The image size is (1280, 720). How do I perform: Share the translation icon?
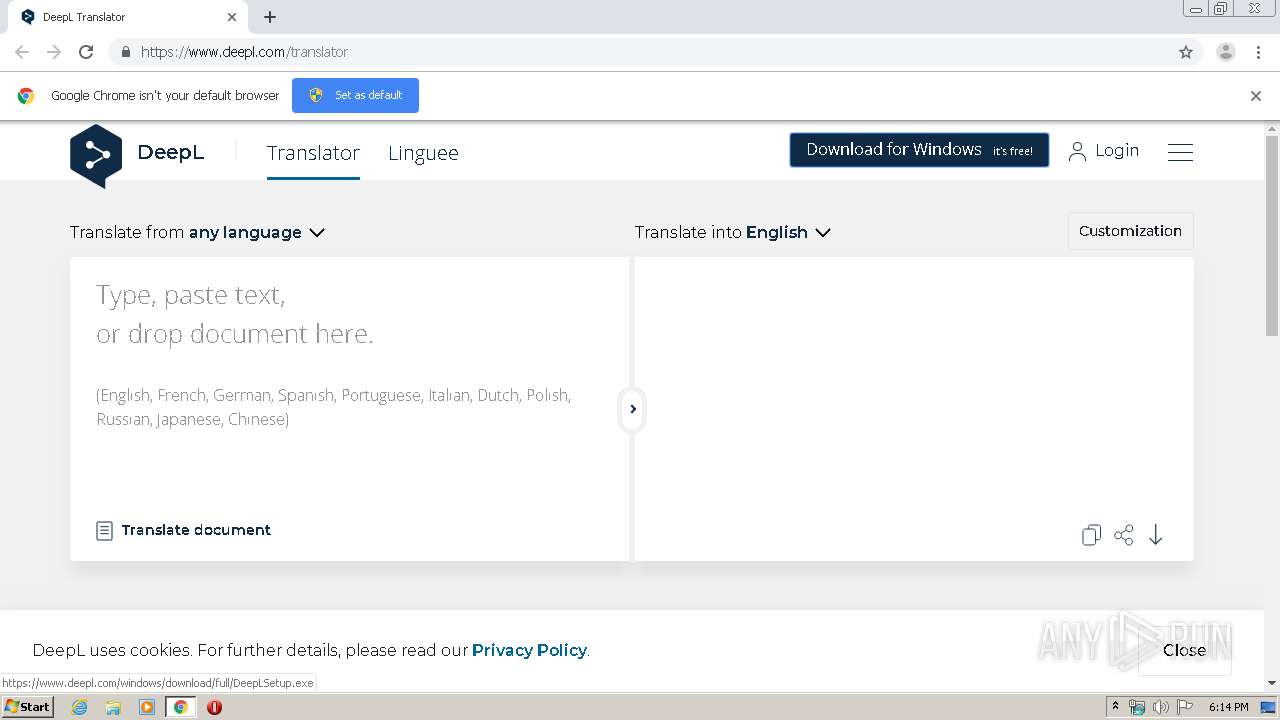pos(1124,535)
